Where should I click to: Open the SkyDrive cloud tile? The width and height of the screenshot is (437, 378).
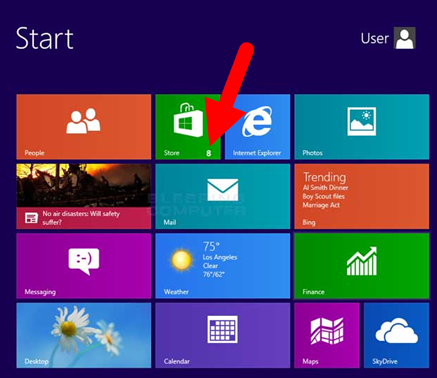396,335
